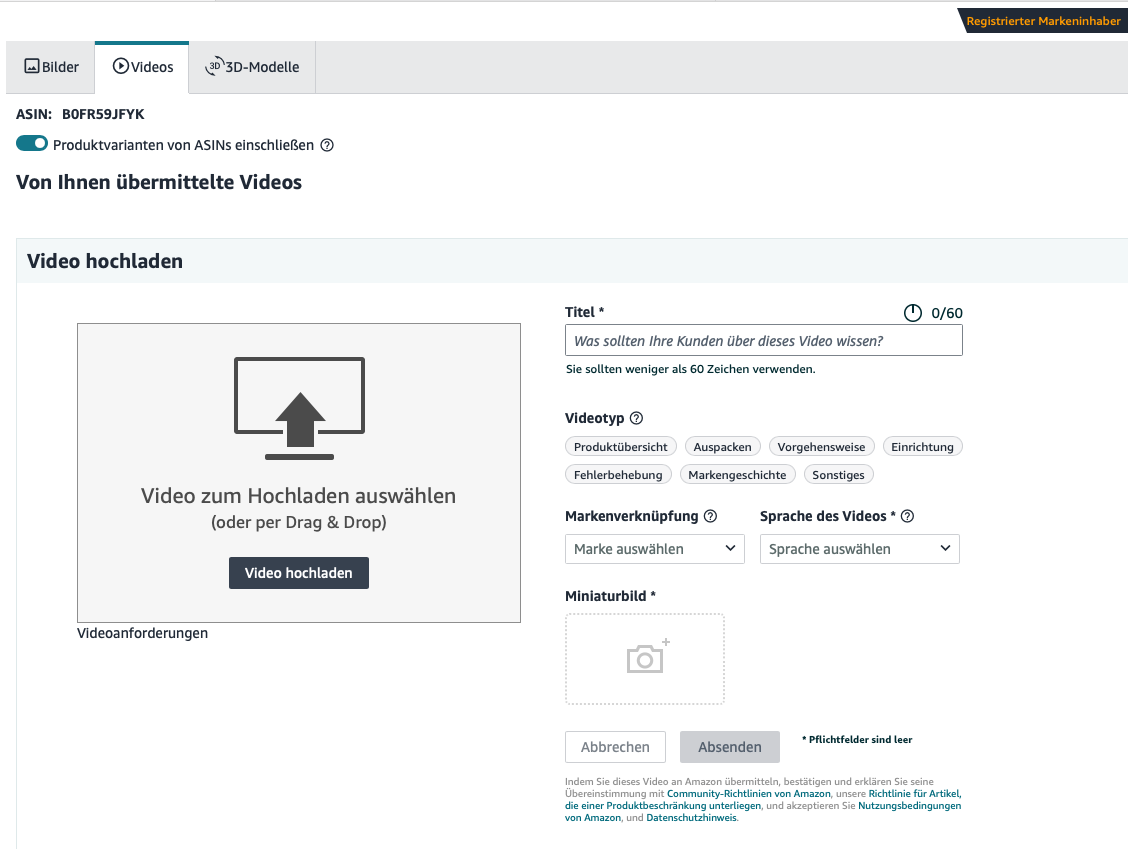Click the clock icon next to character counter
Viewport: 1128px width, 849px height.
pos(912,313)
